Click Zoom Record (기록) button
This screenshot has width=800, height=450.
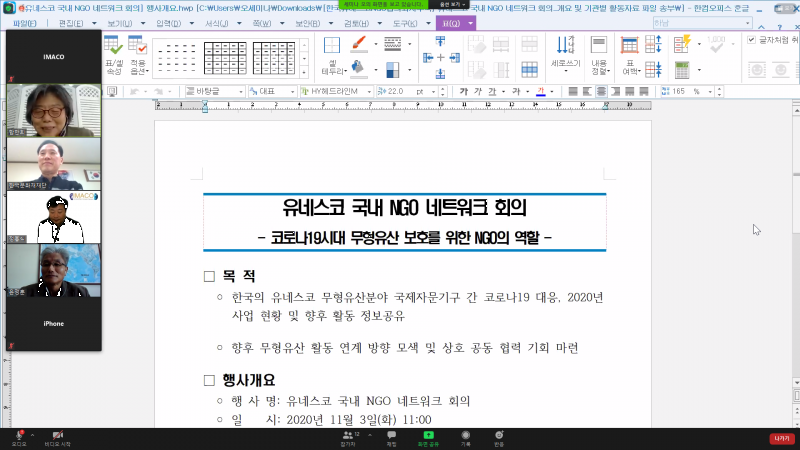465,438
